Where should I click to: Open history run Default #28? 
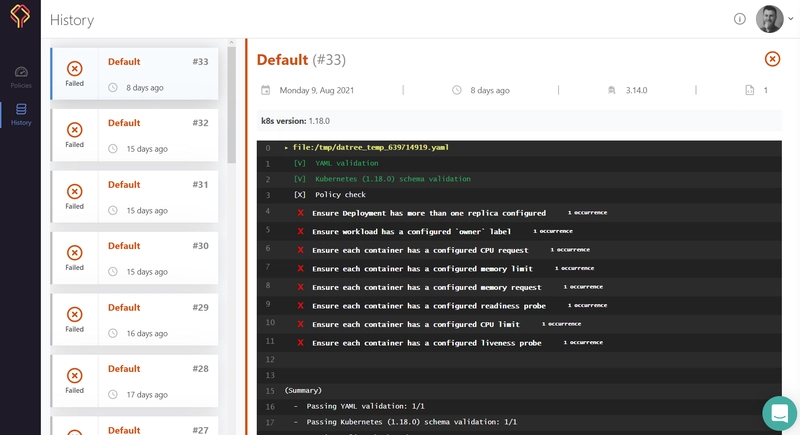coord(158,380)
